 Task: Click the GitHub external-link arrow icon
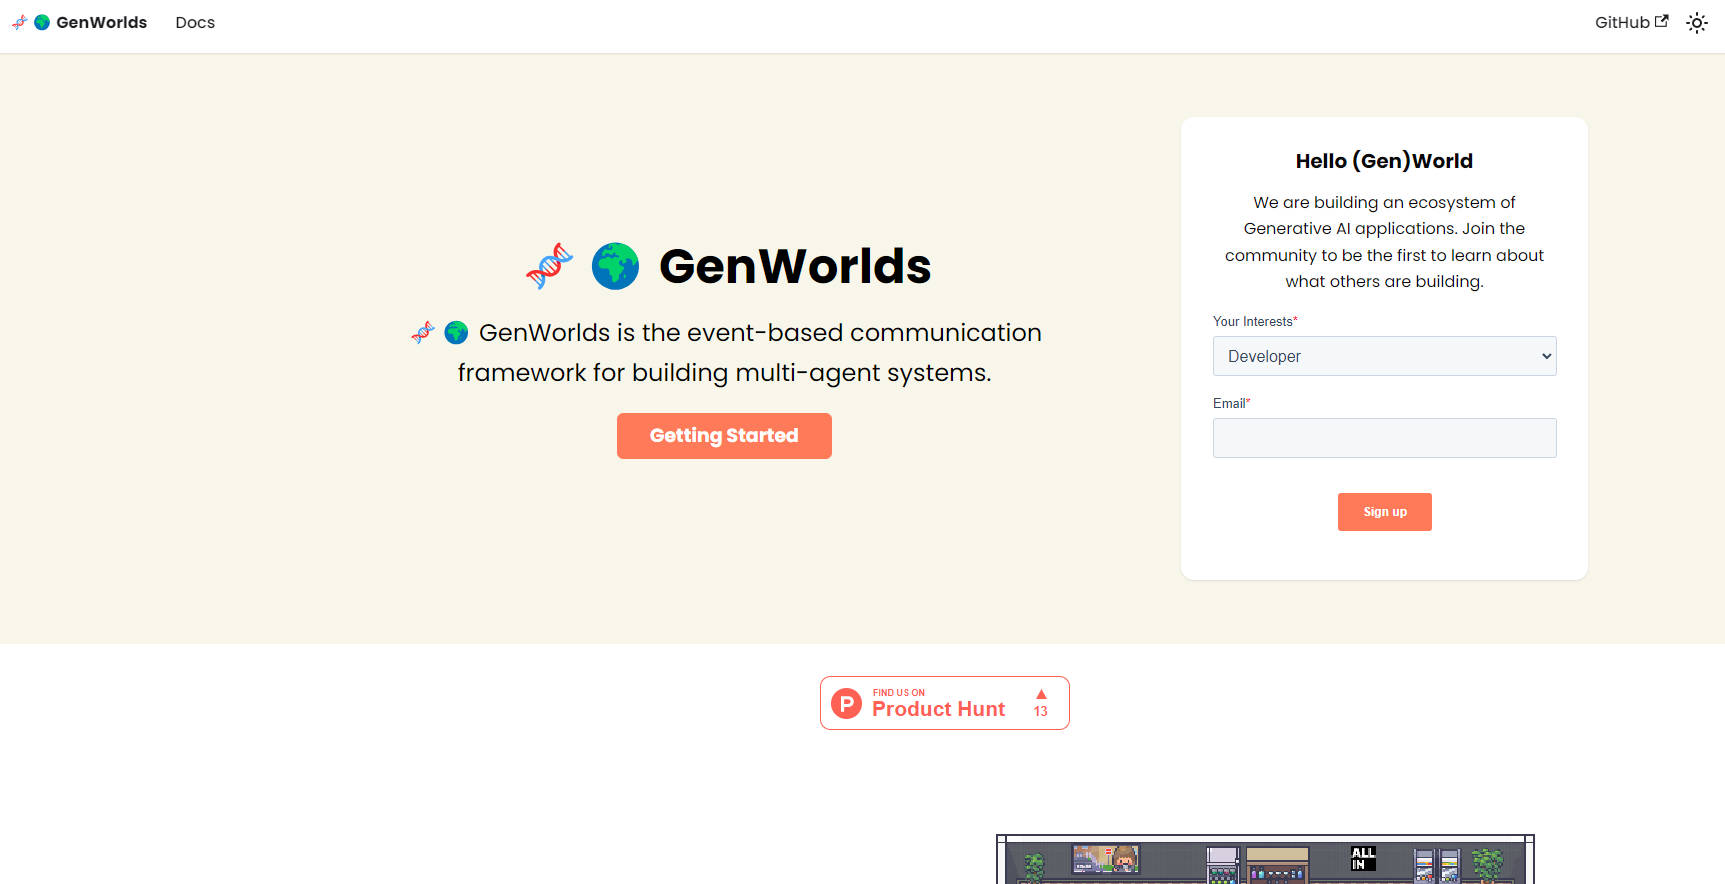pyautogui.click(x=1661, y=21)
